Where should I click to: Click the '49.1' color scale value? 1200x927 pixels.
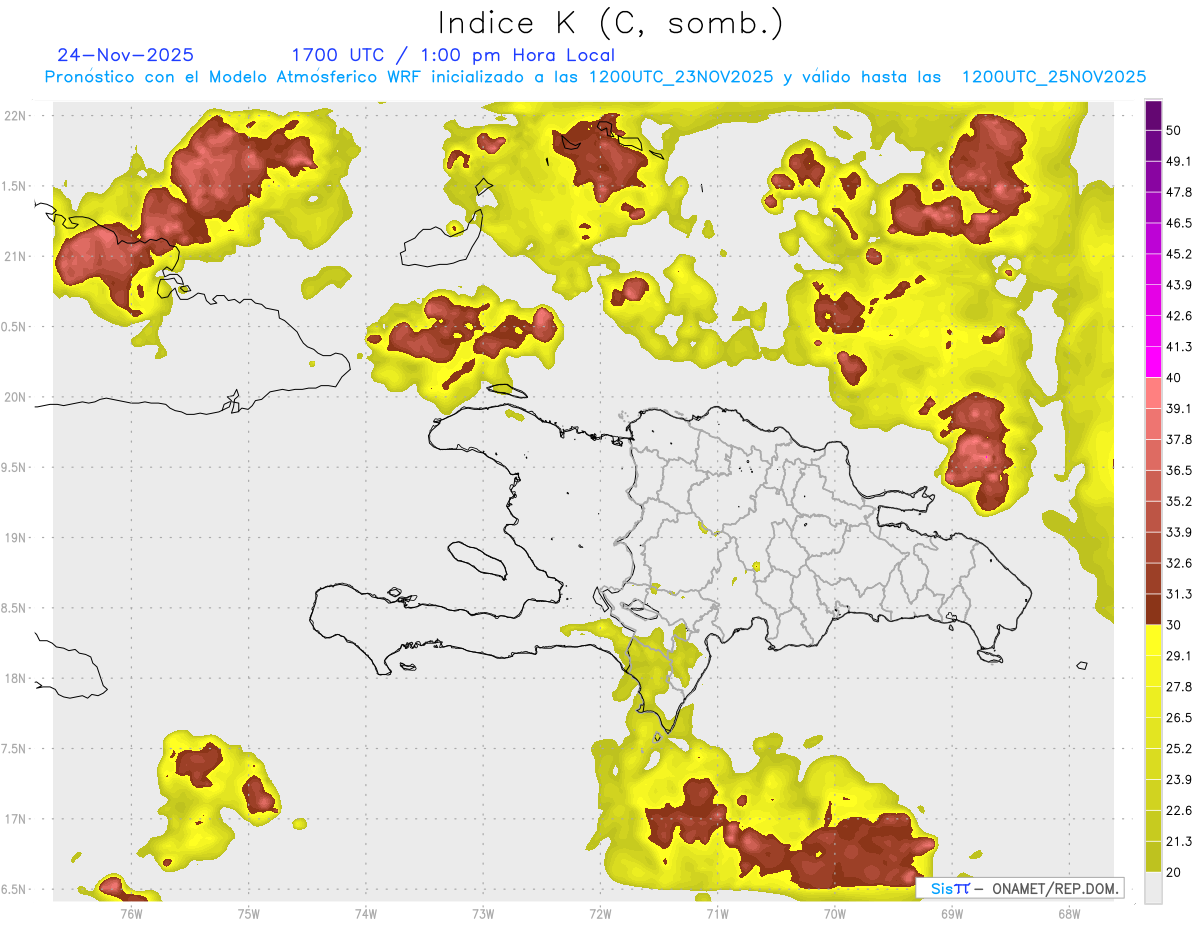(x=1178, y=161)
